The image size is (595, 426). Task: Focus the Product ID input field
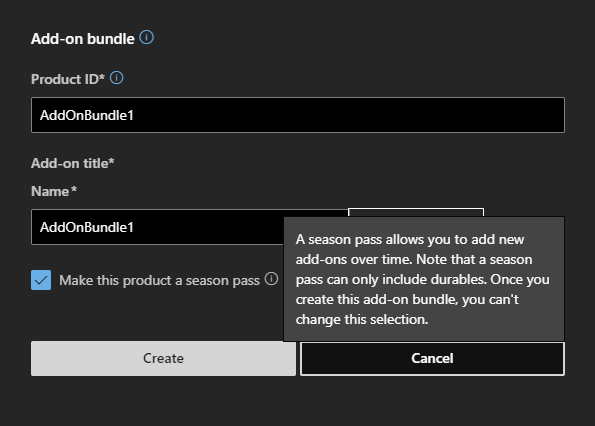point(298,115)
